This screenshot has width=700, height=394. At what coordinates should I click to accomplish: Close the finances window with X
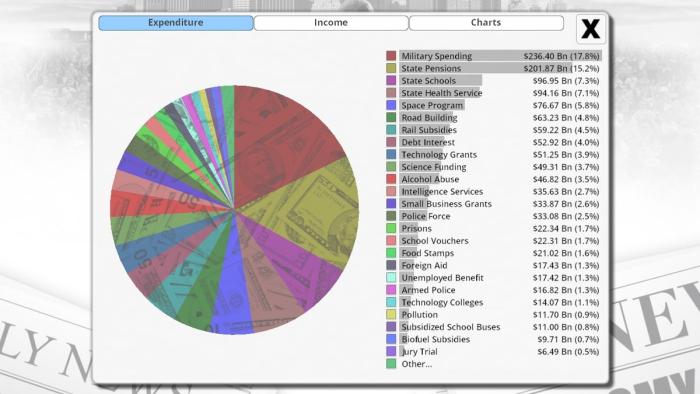point(591,29)
